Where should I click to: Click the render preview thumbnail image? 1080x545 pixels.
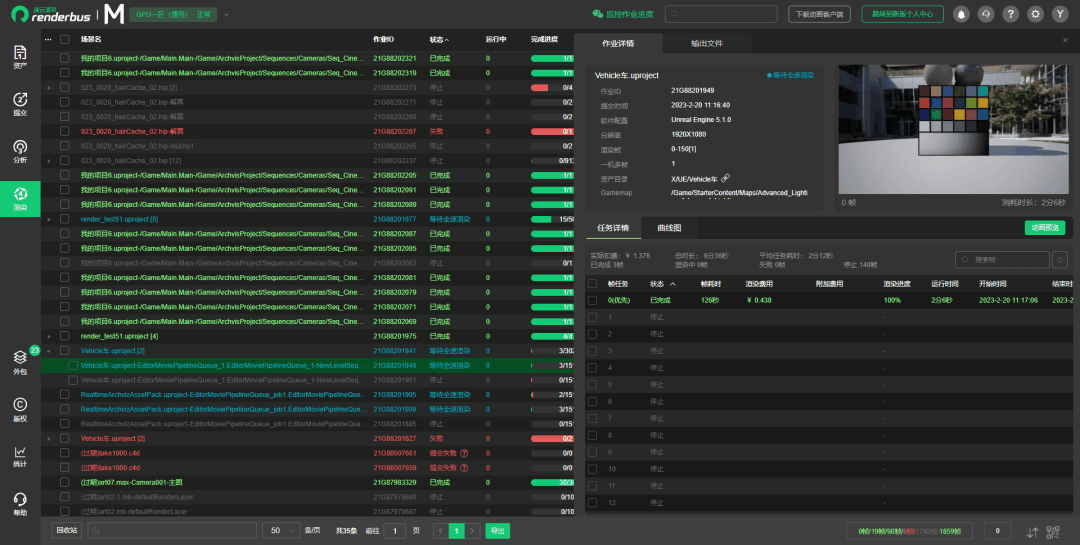coord(952,129)
